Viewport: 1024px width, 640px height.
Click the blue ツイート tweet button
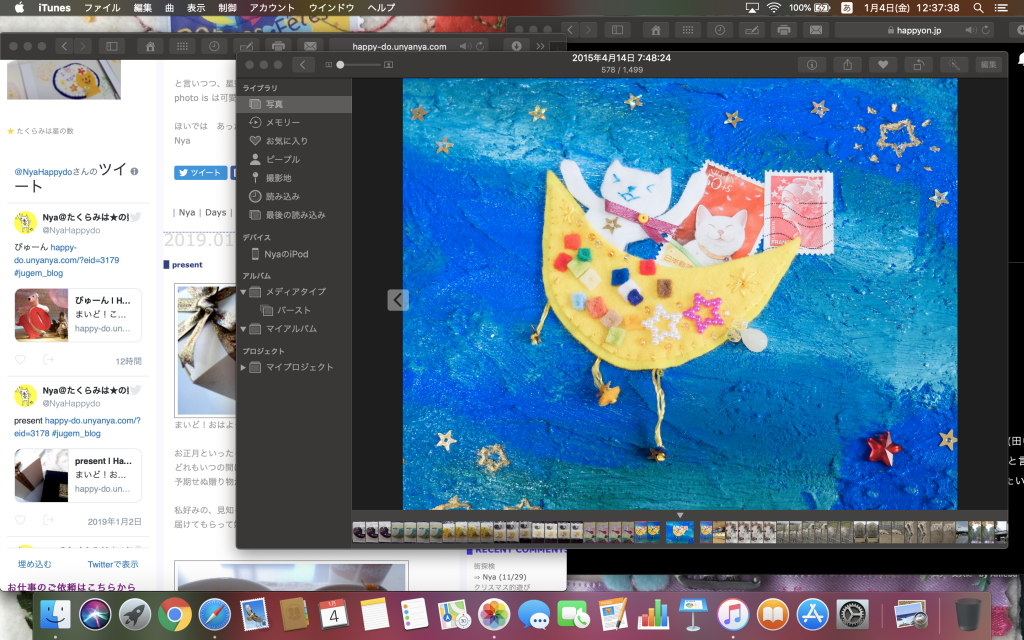(200, 172)
